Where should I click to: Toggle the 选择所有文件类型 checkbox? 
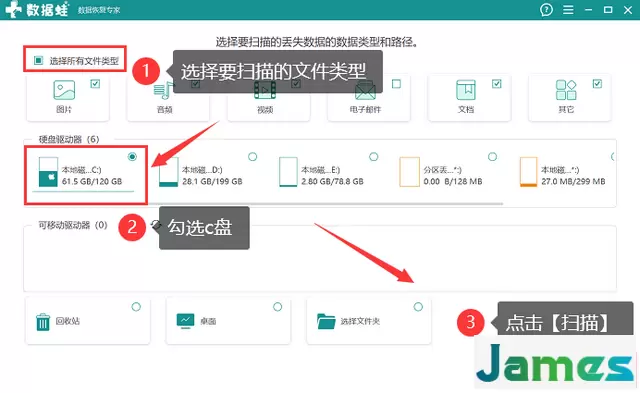[x=38, y=60]
